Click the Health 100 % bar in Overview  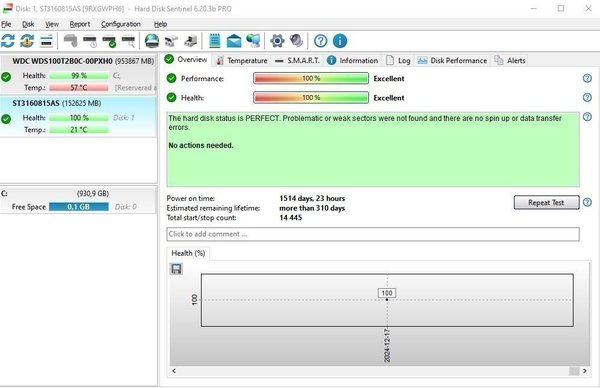click(311, 98)
